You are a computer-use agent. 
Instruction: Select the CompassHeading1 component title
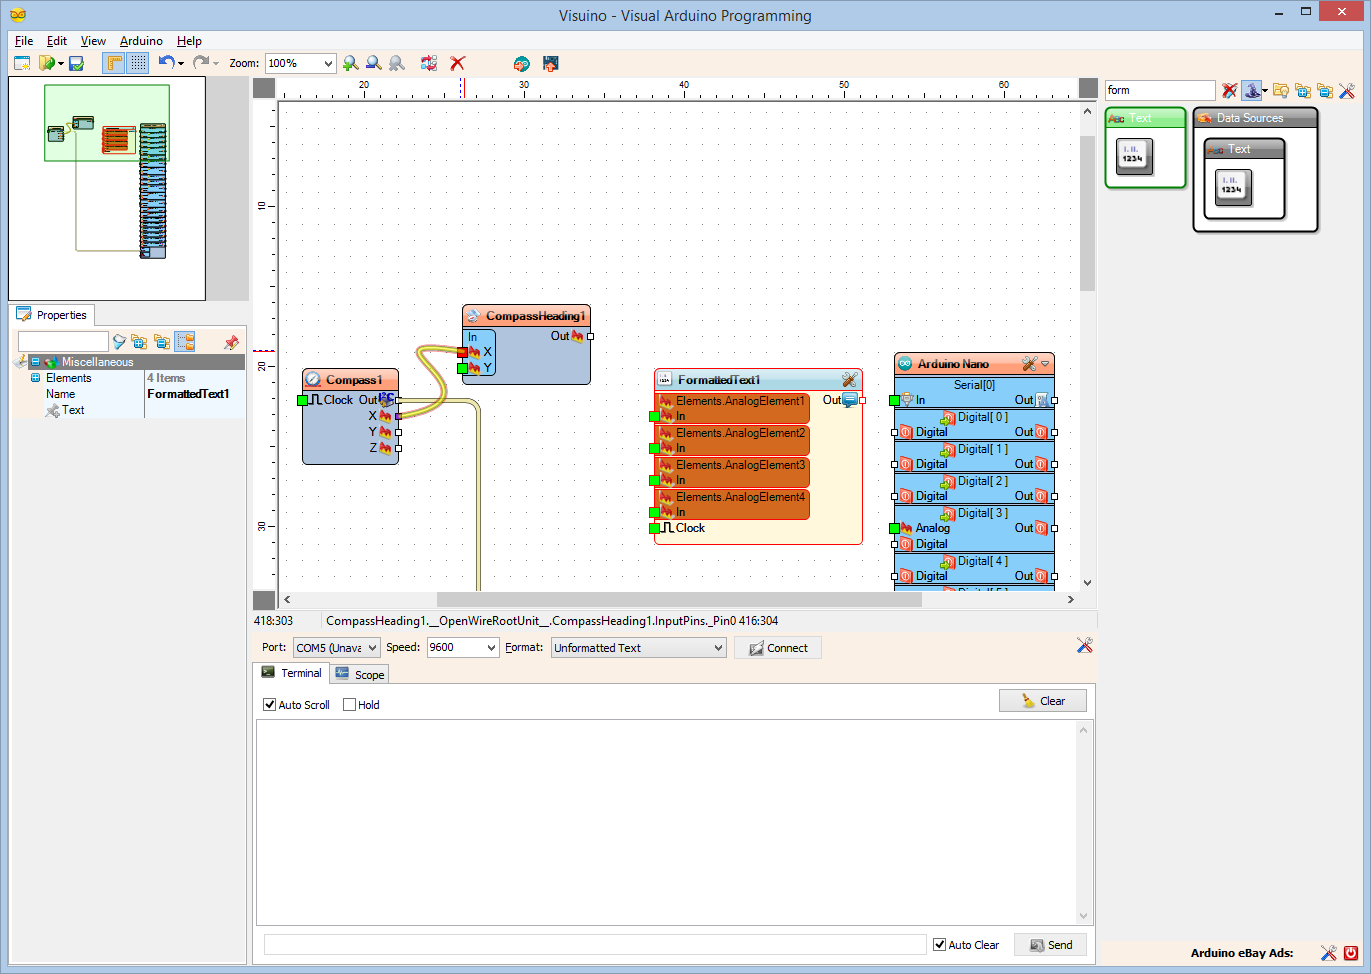click(535, 316)
